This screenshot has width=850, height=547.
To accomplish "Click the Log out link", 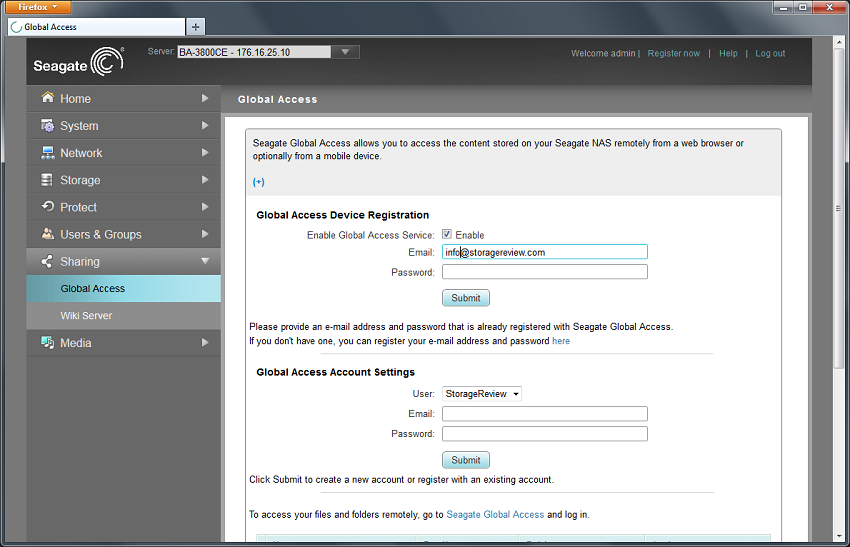I will (x=770, y=53).
